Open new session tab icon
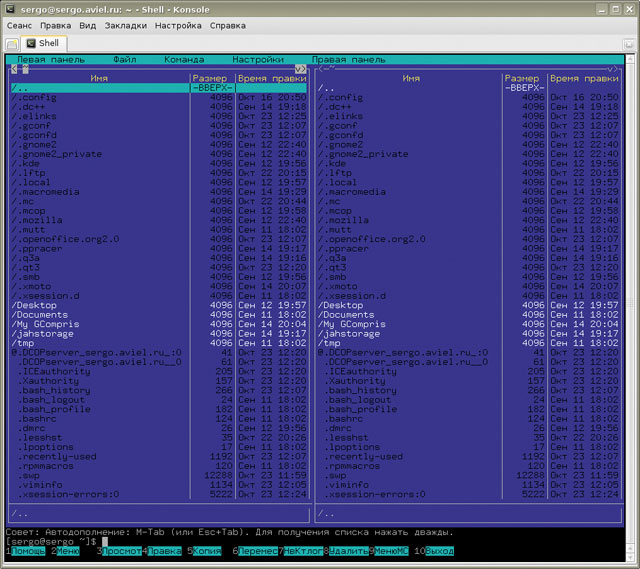Viewport: 640px width, 569px height. pos(12,44)
